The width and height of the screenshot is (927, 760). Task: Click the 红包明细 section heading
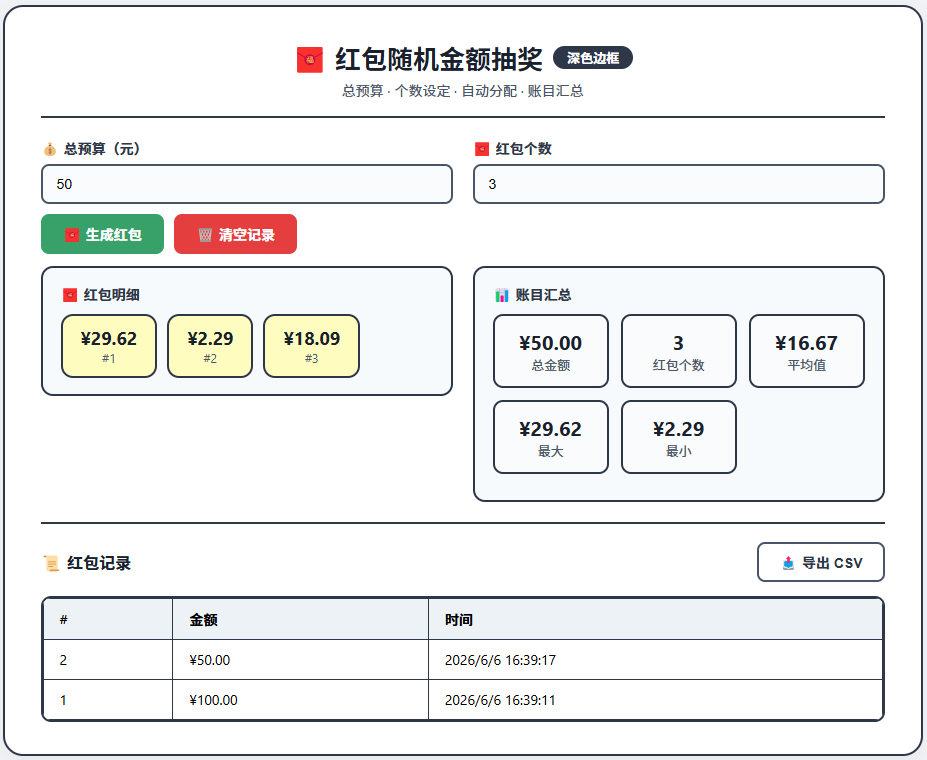112,294
